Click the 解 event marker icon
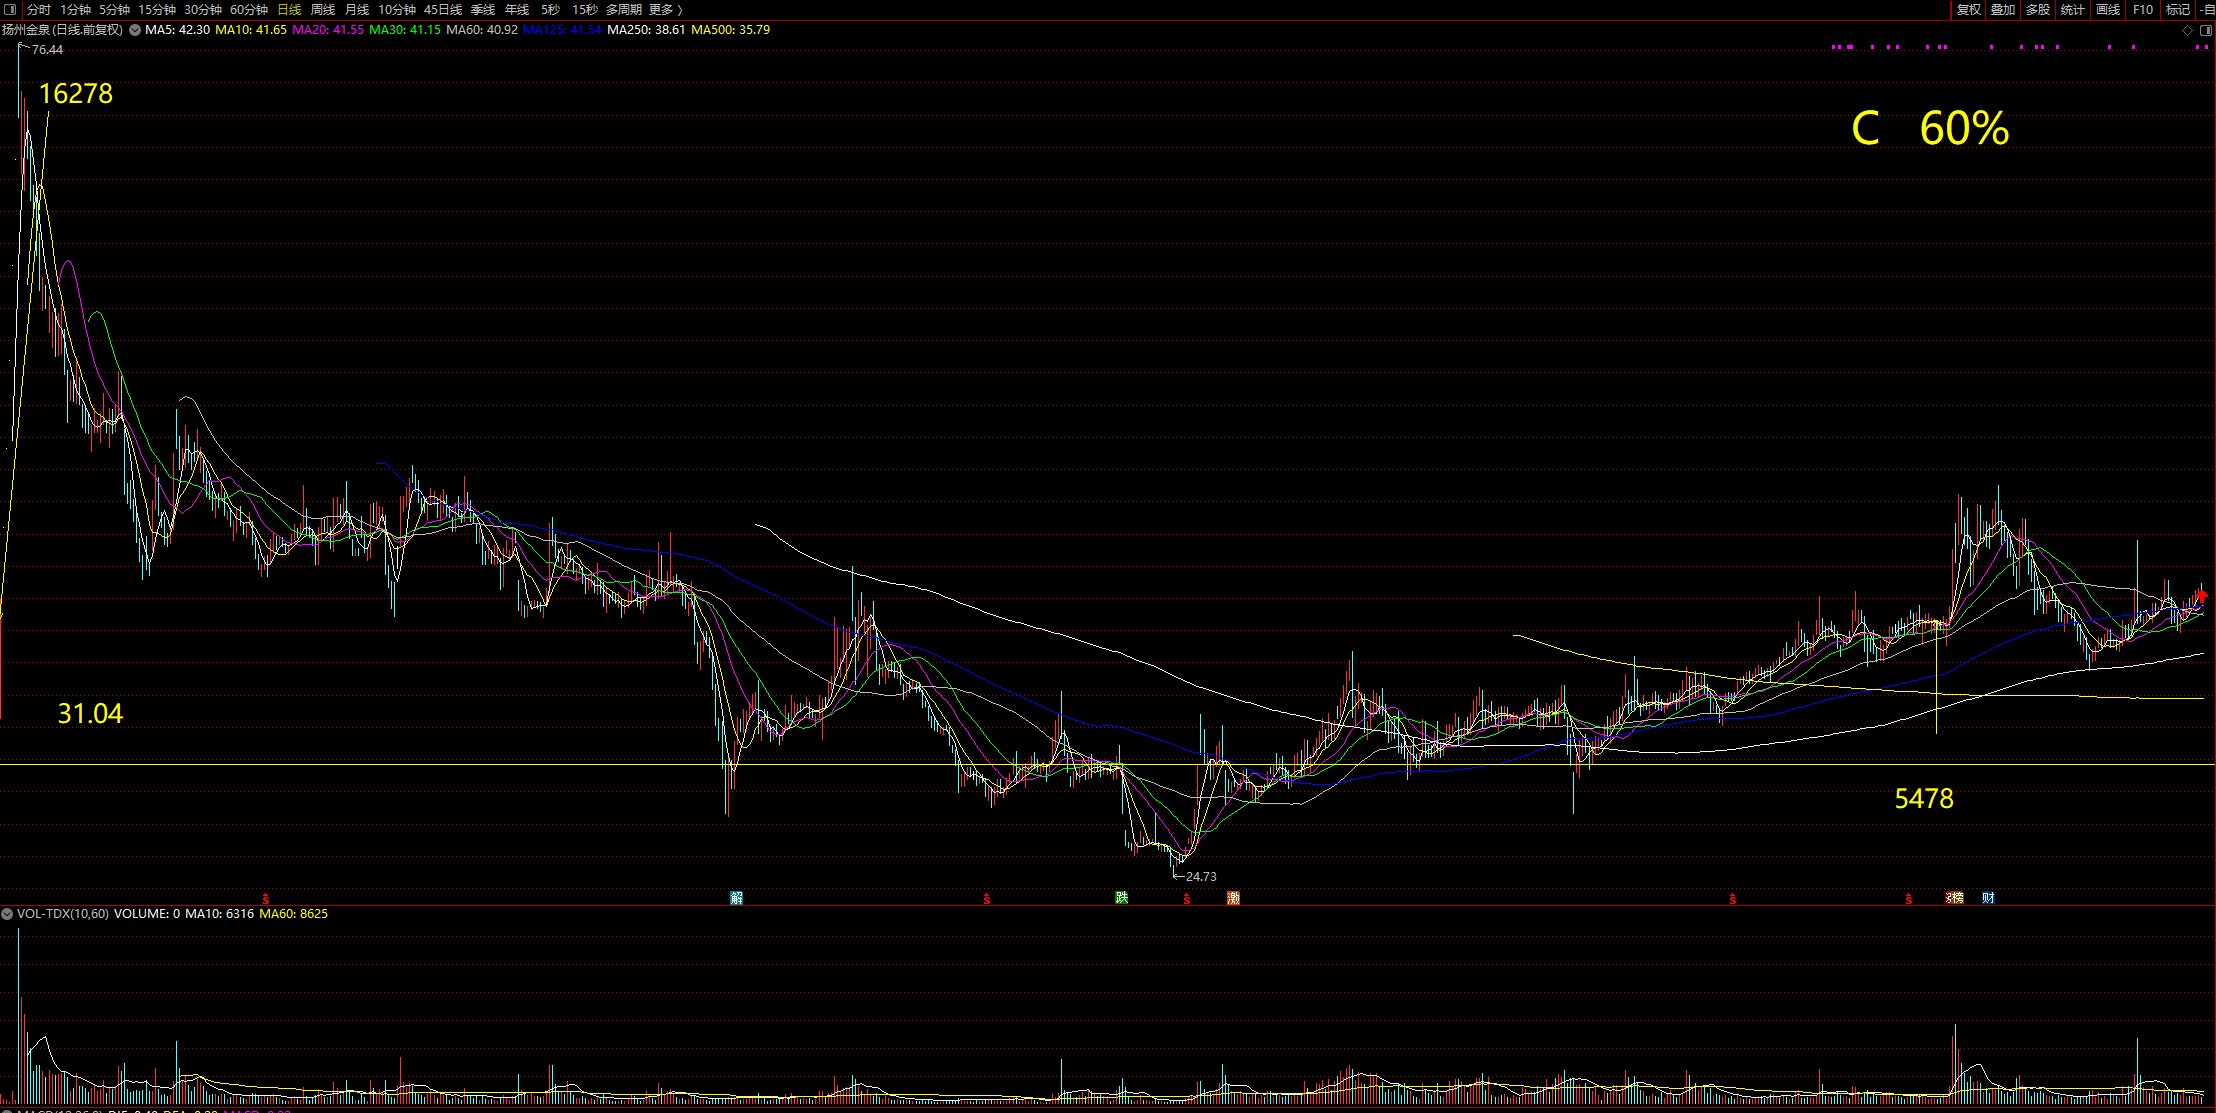 click(x=737, y=898)
